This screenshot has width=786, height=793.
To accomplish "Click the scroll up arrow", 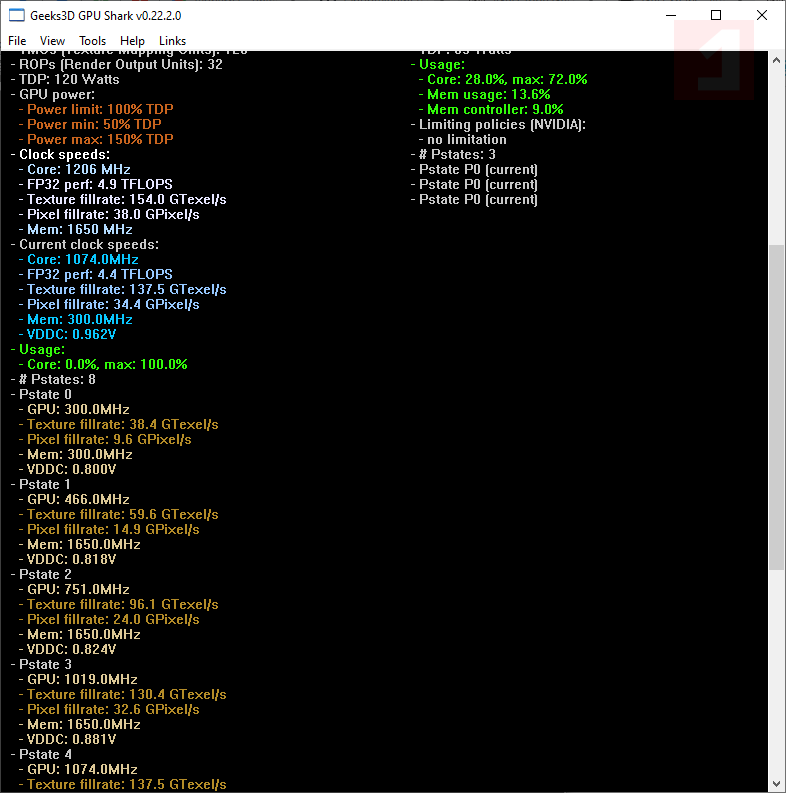I will point(776,60).
